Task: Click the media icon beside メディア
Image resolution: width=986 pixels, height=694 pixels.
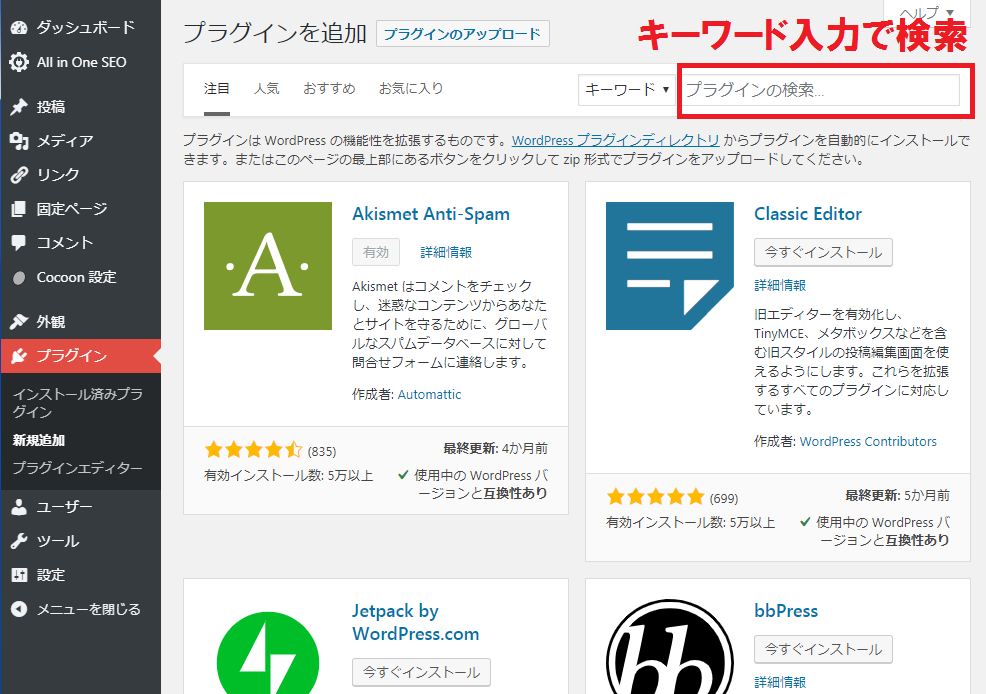Action: (x=19, y=141)
